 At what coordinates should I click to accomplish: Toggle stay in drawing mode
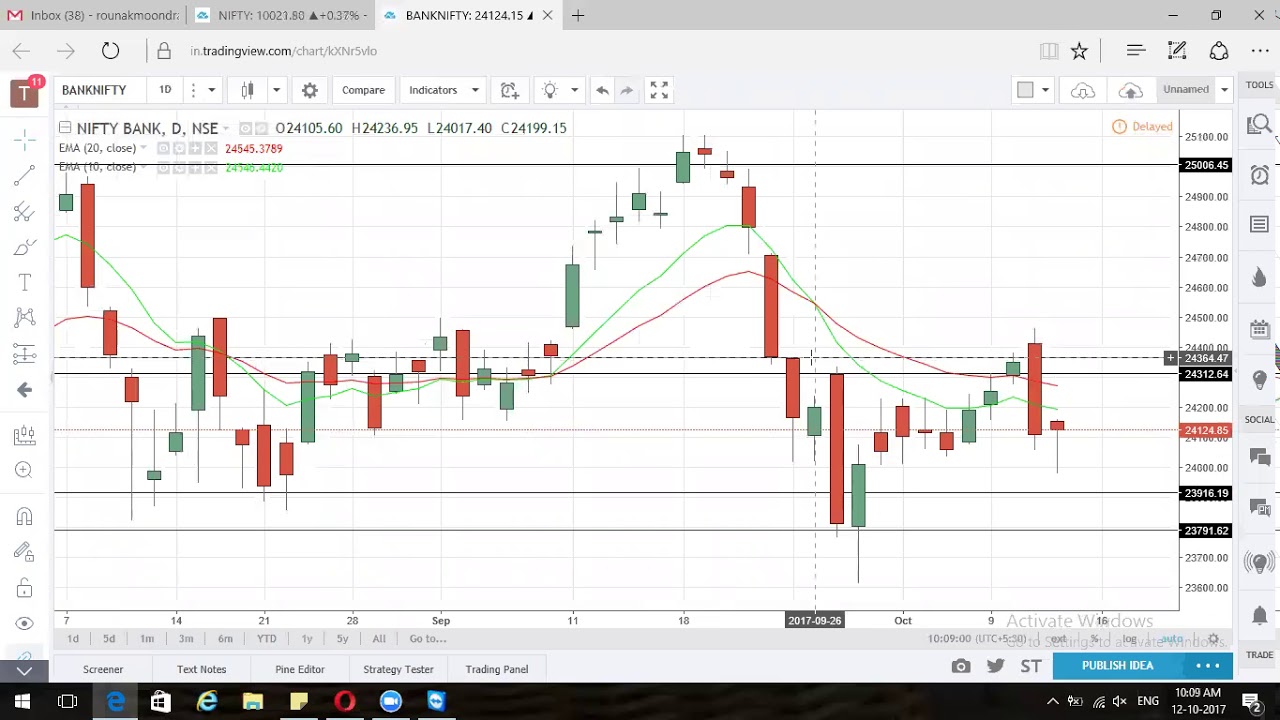point(24,552)
